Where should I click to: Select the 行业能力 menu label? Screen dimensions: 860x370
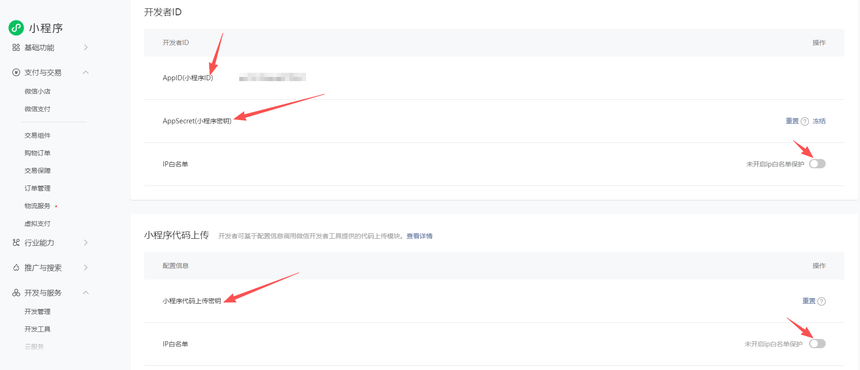click(39, 242)
